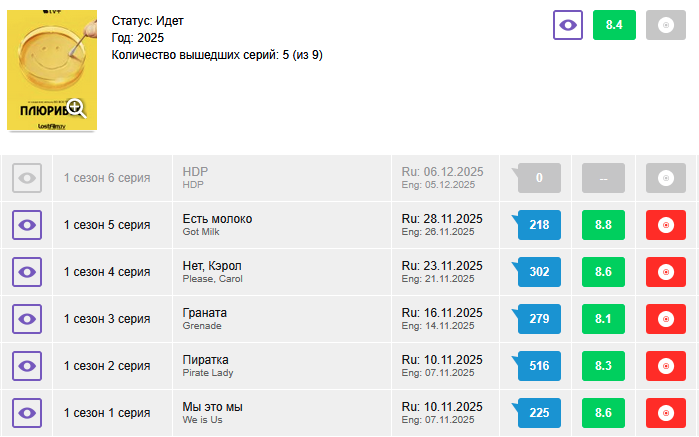This screenshot has width=699, height=437.
Task: Mark season 1 episode 1 watched
Action: point(27,413)
